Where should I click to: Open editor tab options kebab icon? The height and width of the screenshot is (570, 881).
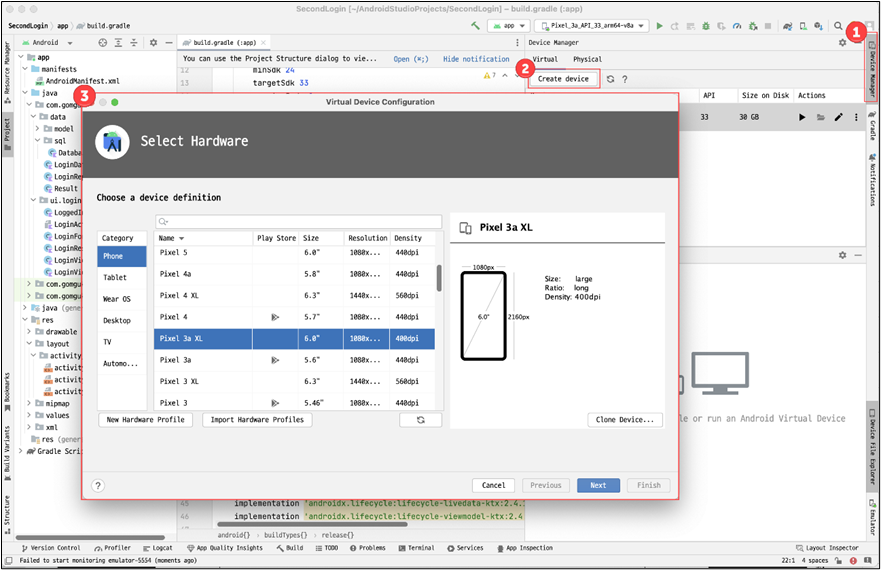tap(517, 43)
